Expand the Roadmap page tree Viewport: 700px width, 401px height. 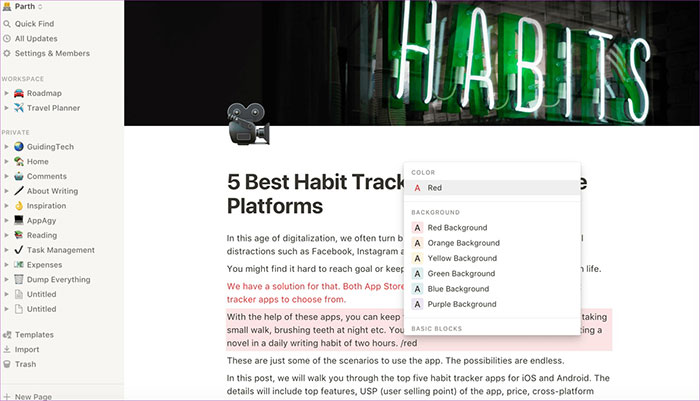pos(6,93)
